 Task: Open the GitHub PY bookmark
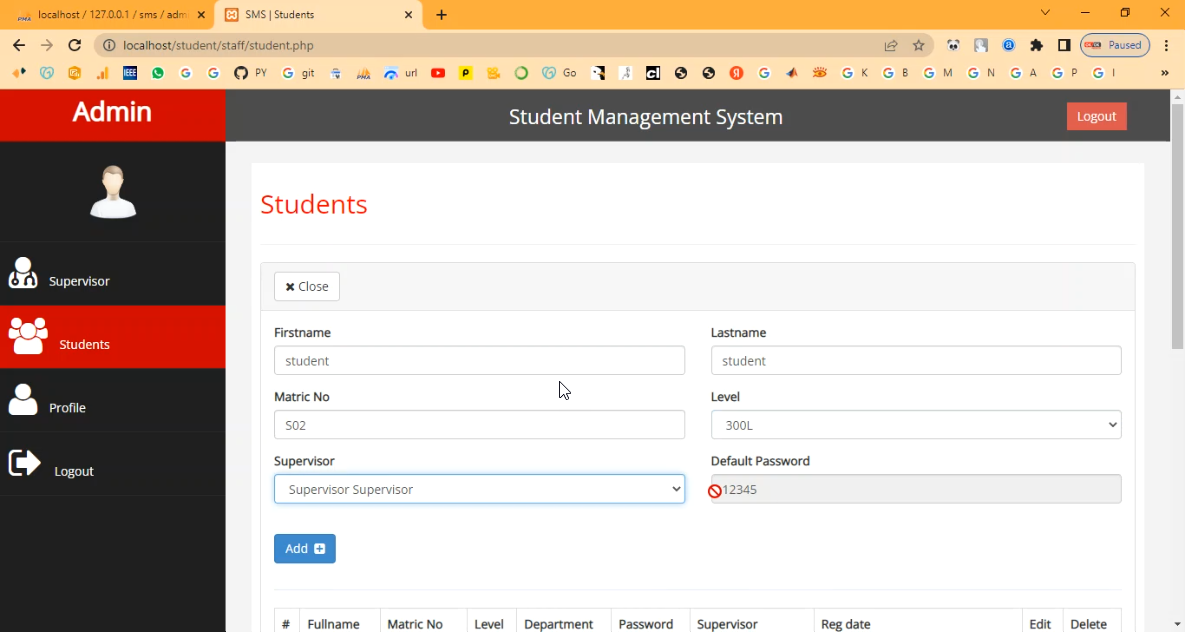(250, 73)
